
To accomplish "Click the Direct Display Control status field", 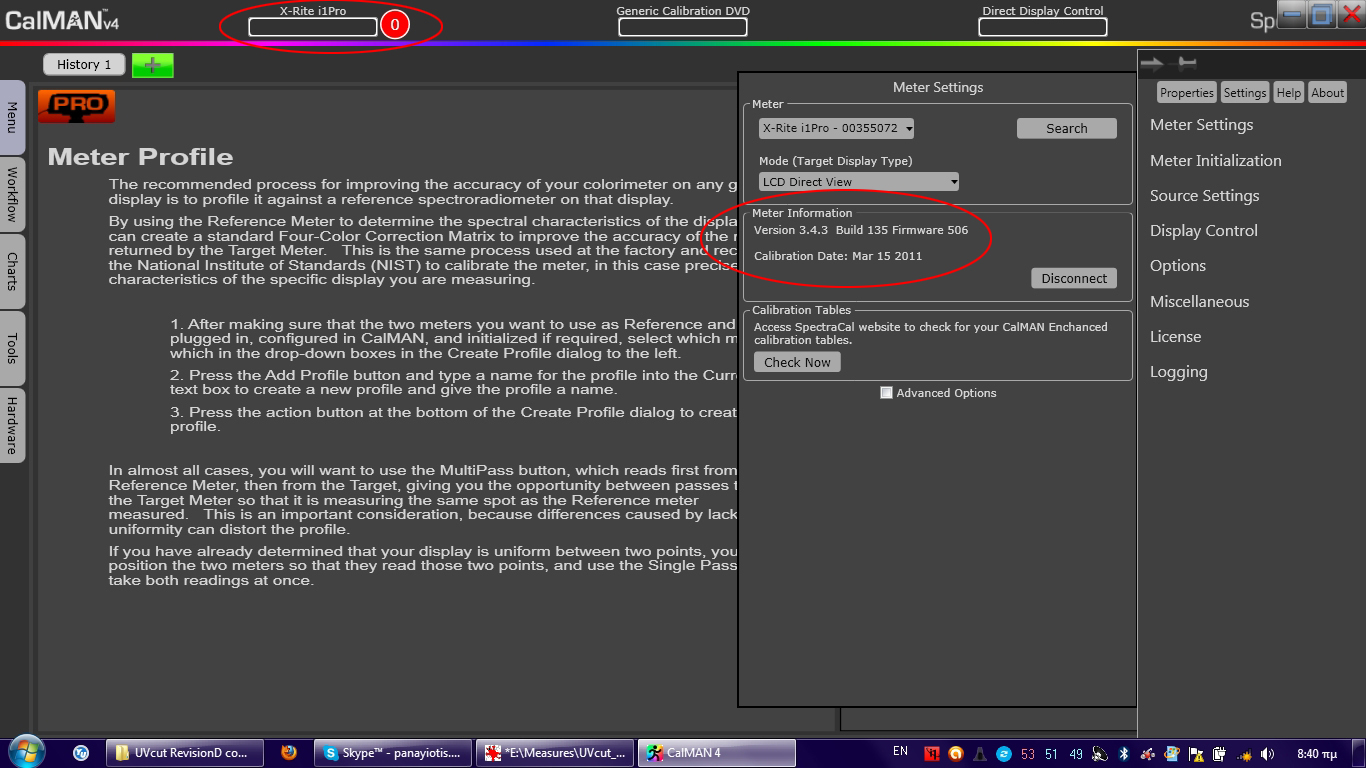I will pyautogui.click(x=1043, y=27).
